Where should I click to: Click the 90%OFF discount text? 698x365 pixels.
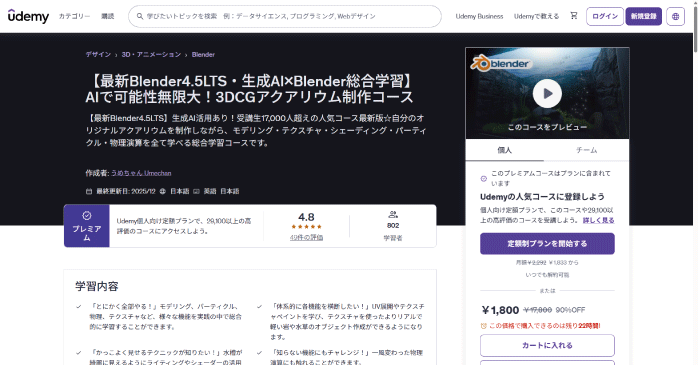click(570, 310)
